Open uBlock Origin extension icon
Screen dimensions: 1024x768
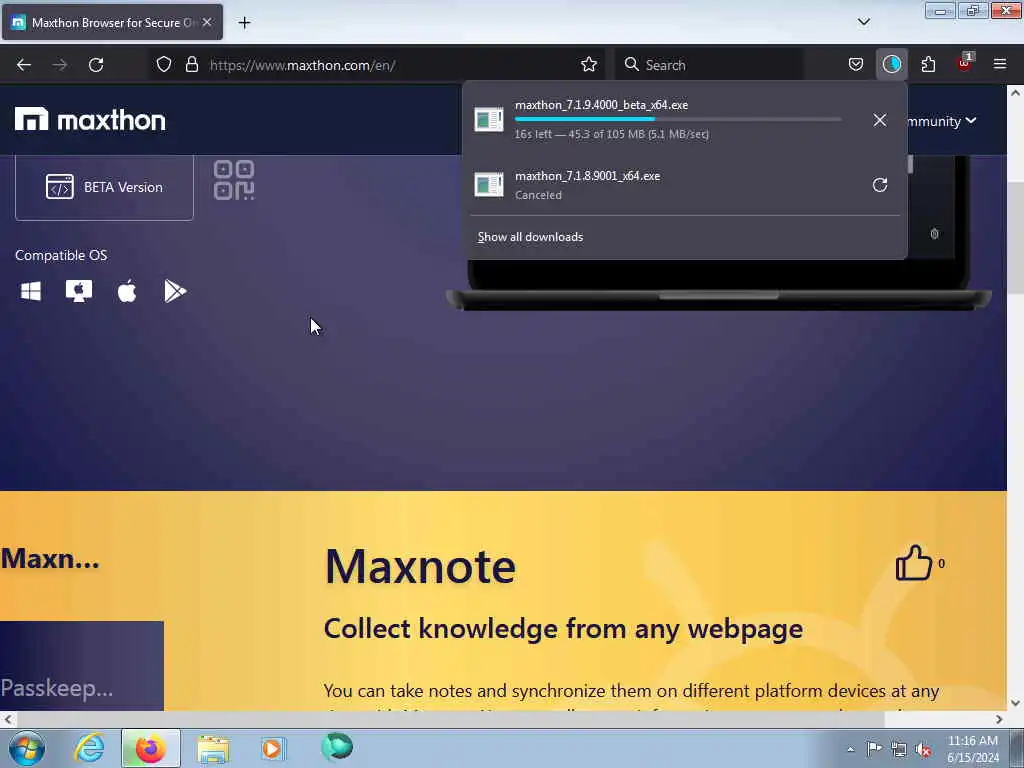(965, 64)
